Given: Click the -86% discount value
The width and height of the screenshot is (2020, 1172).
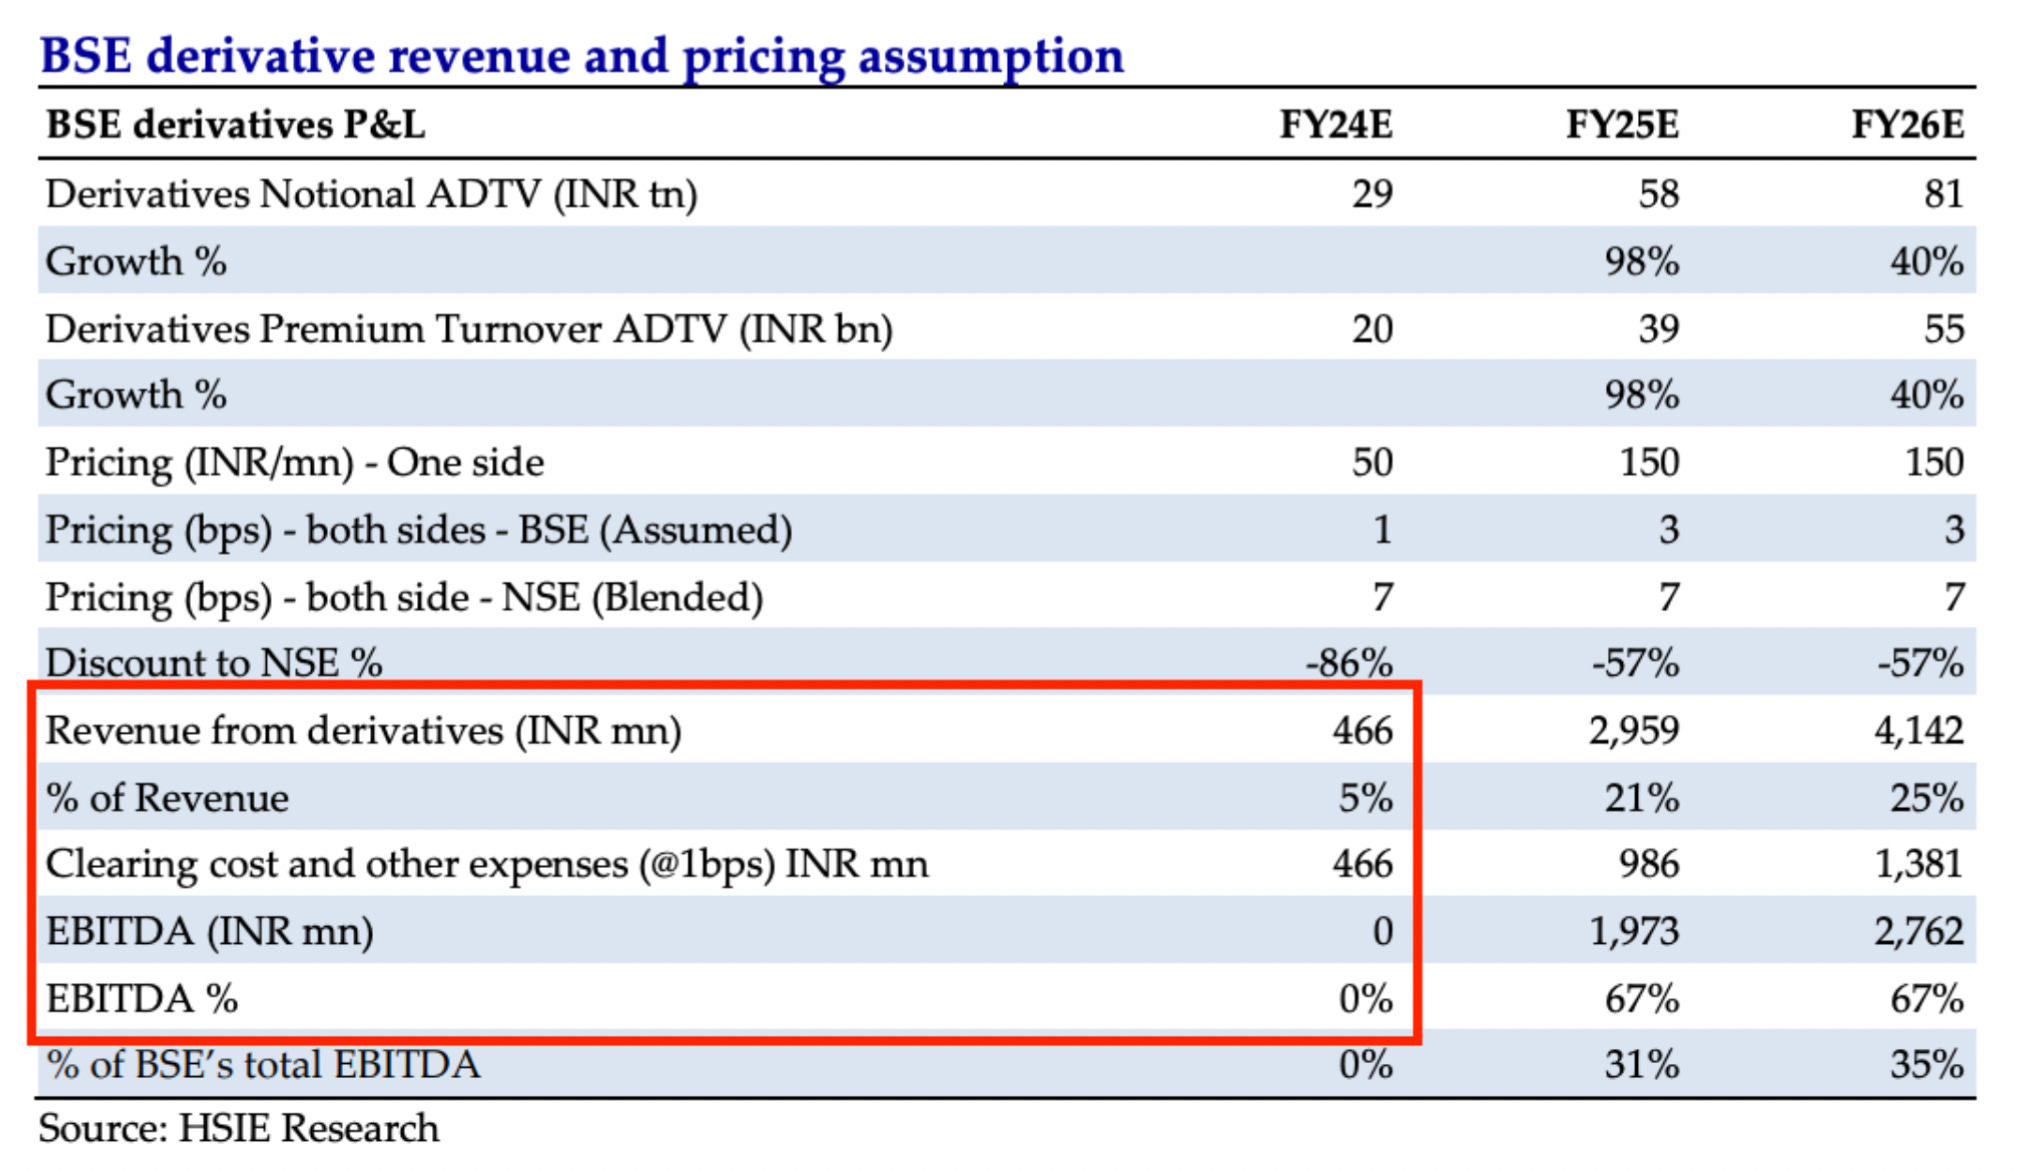Looking at the screenshot, I should click(1349, 663).
